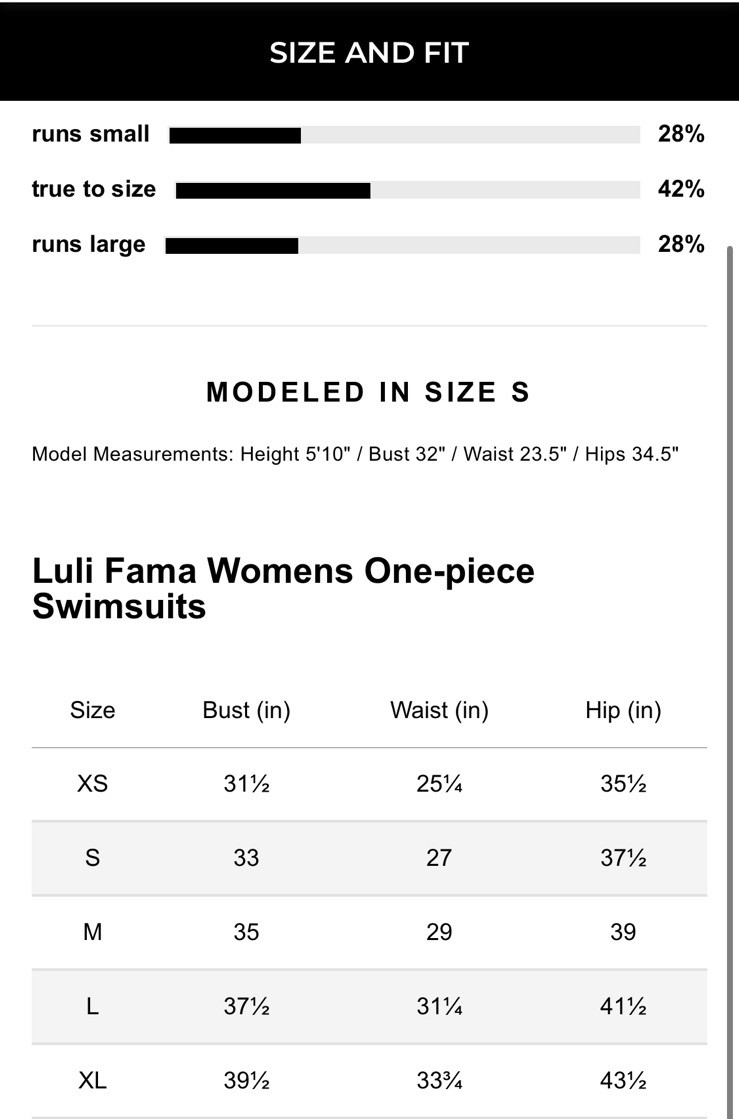Select the hip value 41½ in row L

[623, 1006]
